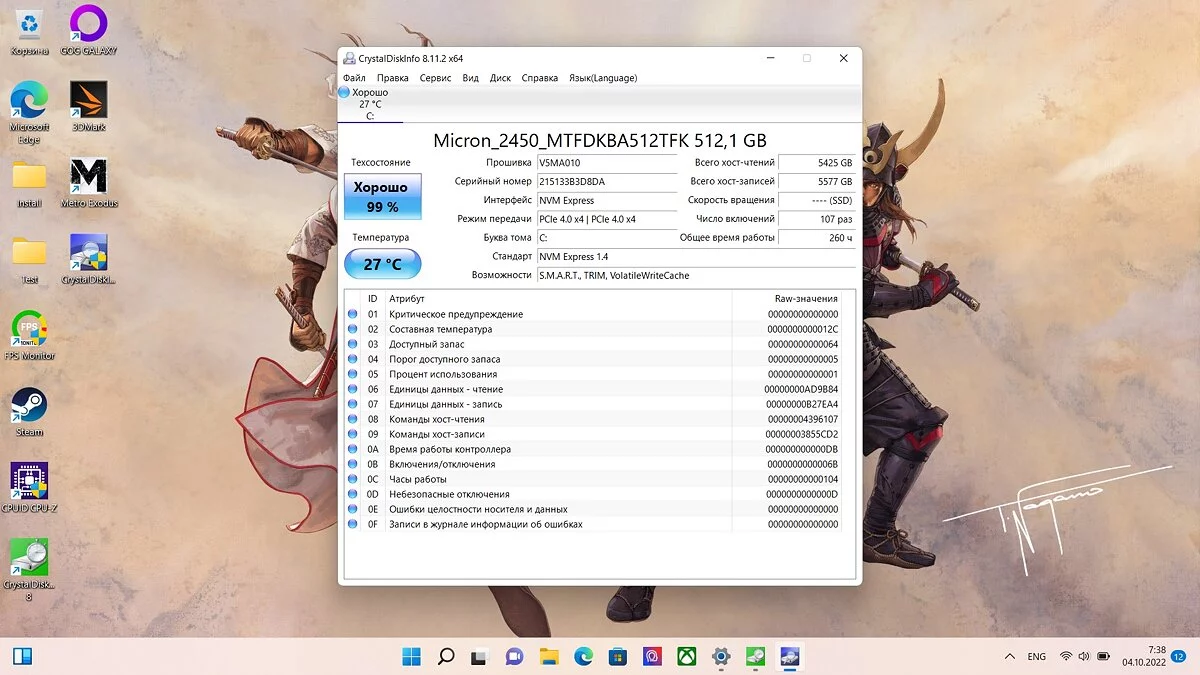
Task: Open the Файл menu
Action: point(354,78)
